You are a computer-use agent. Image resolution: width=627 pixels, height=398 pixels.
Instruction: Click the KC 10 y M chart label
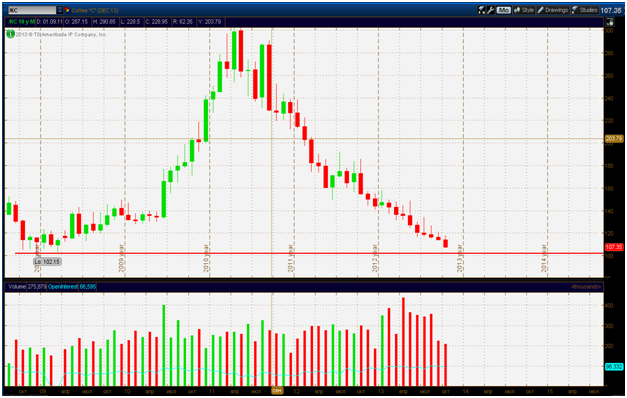click(x=21, y=22)
